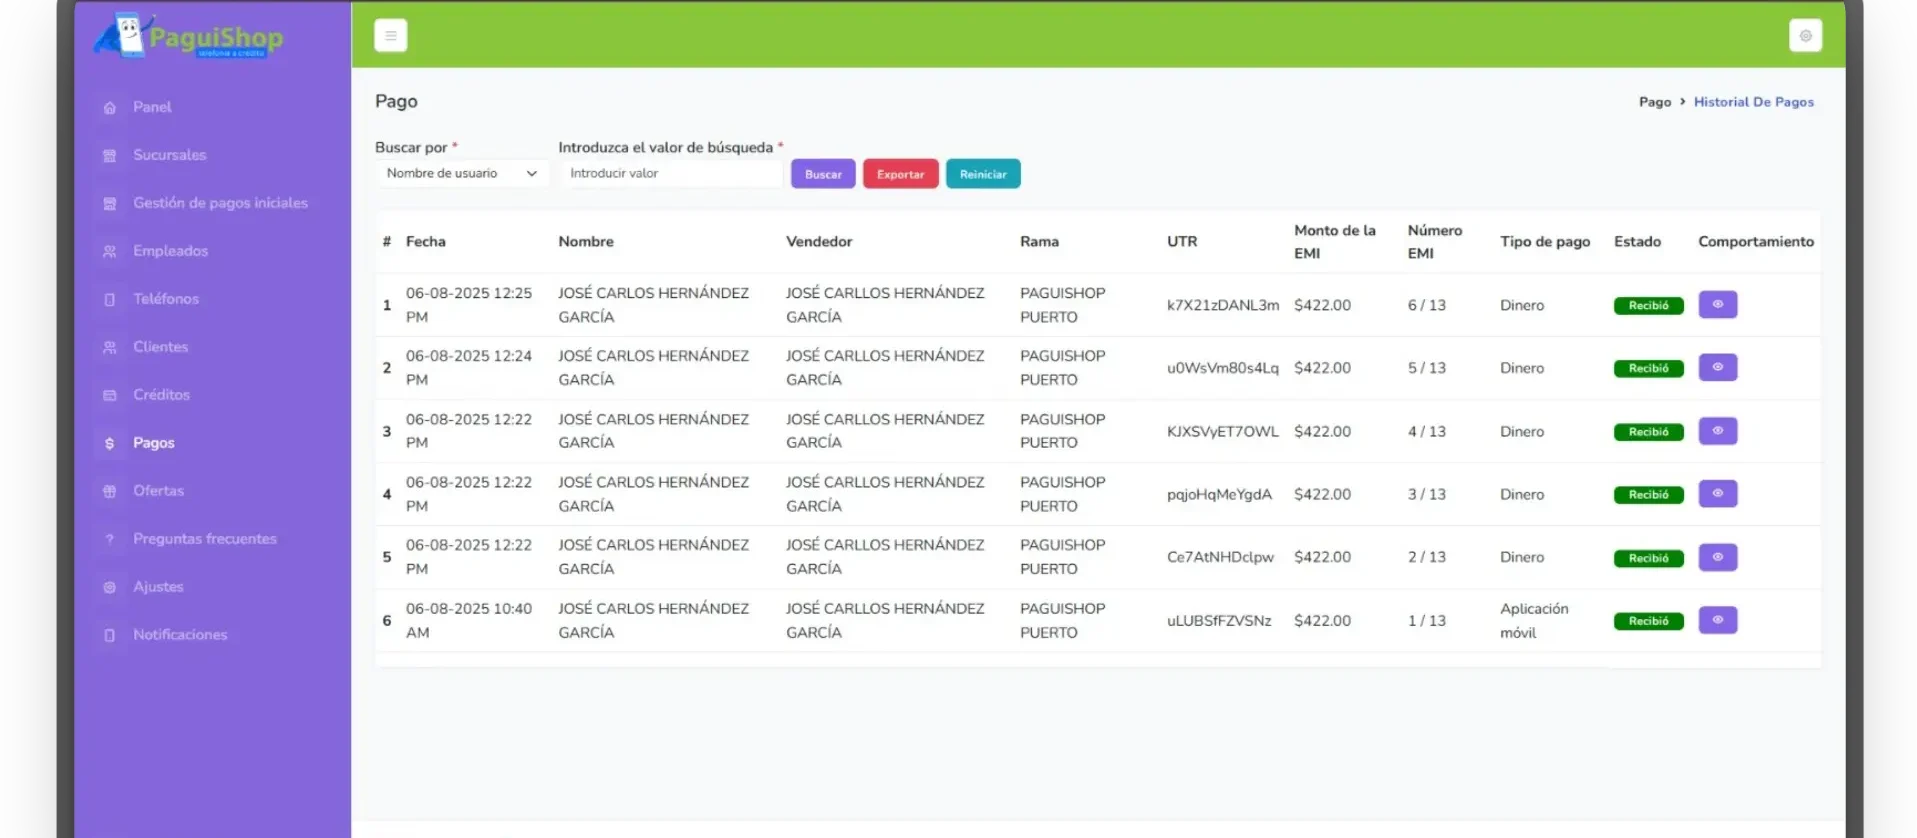Click the Teléfonos phone icon in sidebar

110,300
